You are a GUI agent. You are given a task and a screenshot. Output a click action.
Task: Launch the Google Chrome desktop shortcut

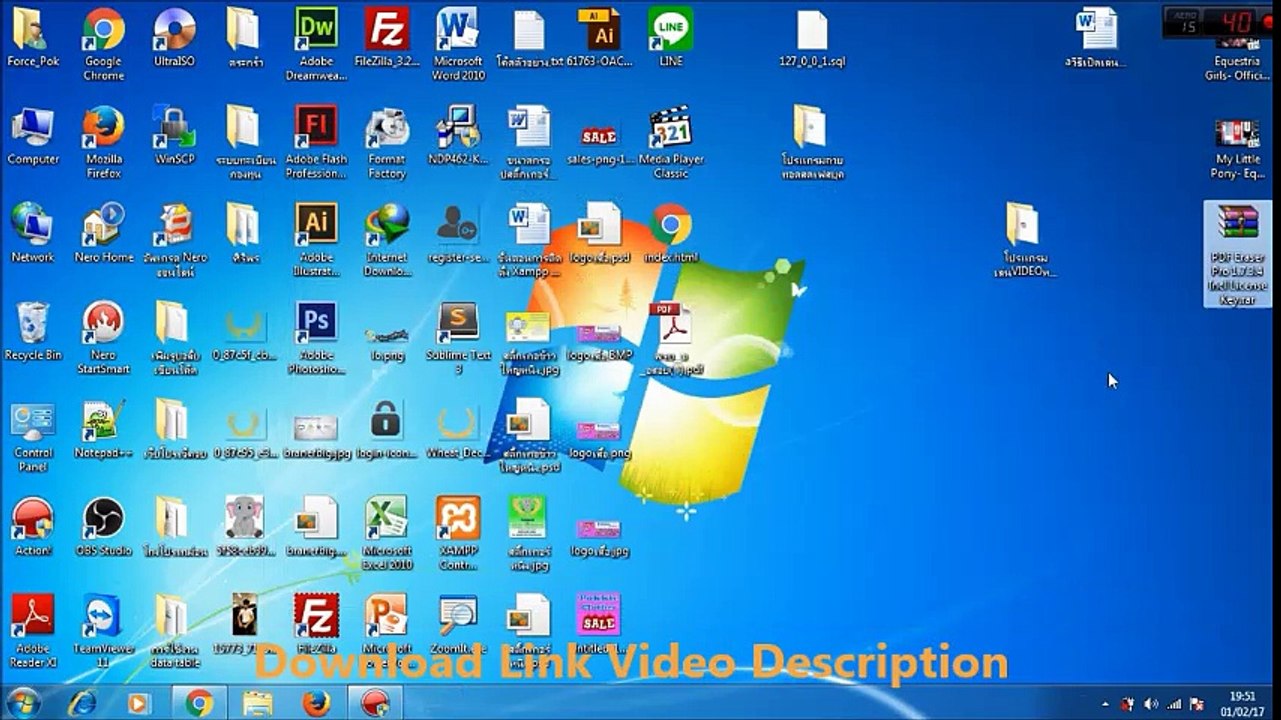tap(103, 44)
